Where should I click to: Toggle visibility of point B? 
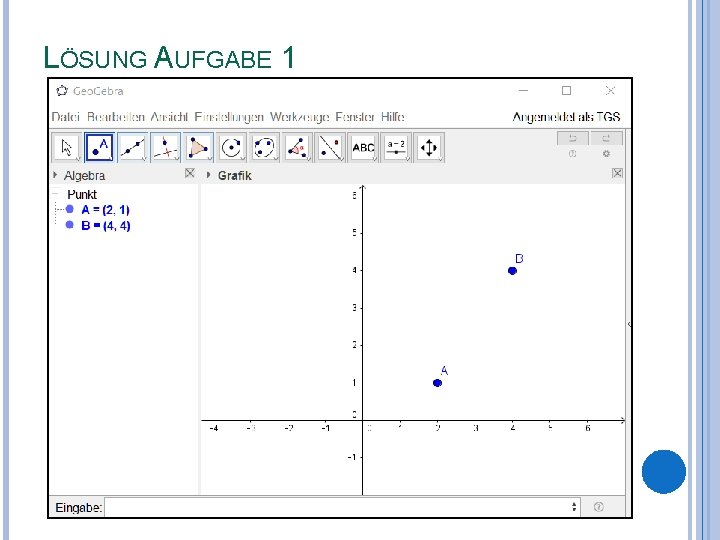coord(70,225)
